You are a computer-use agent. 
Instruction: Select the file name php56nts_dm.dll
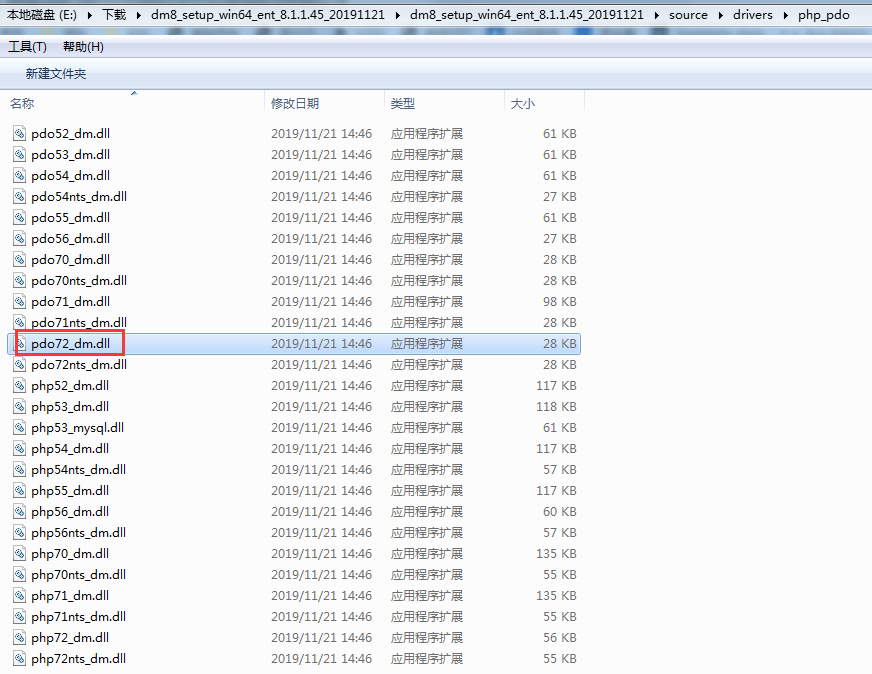coord(78,533)
